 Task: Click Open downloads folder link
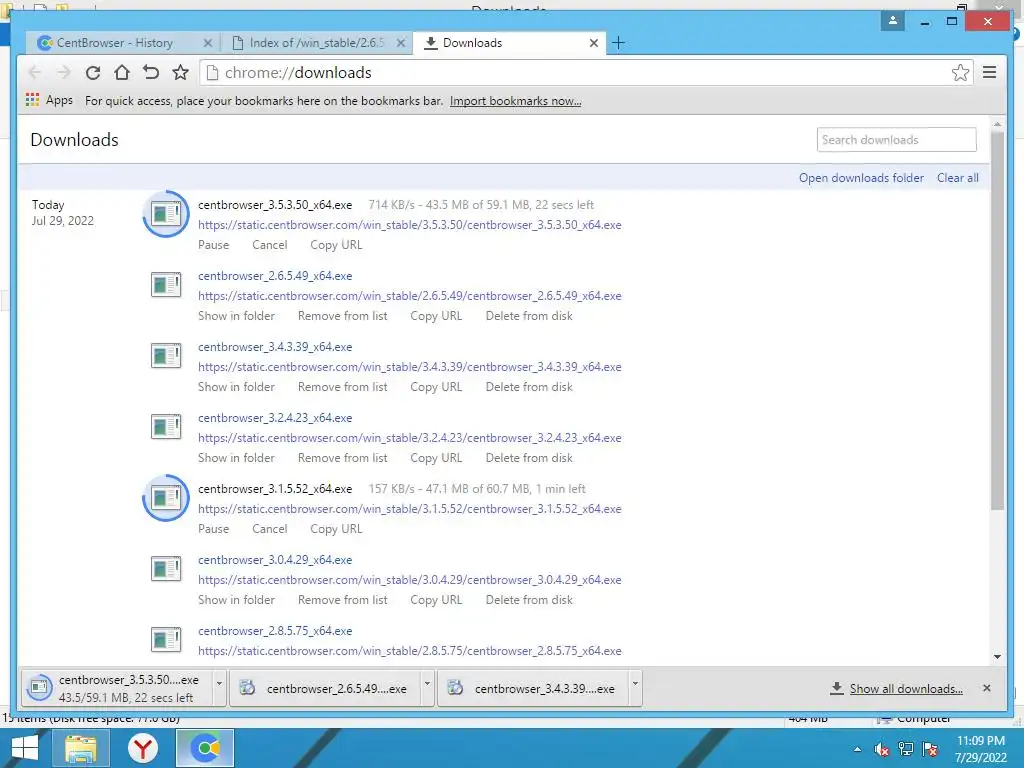click(861, 178)
